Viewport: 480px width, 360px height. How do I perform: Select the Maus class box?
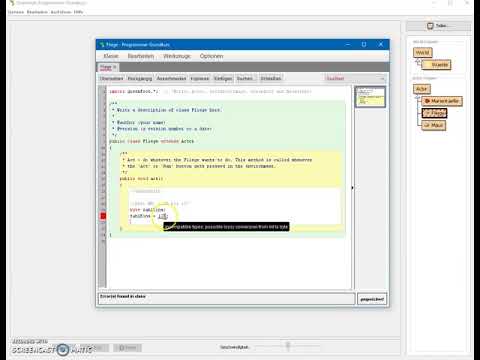point(434,125)
